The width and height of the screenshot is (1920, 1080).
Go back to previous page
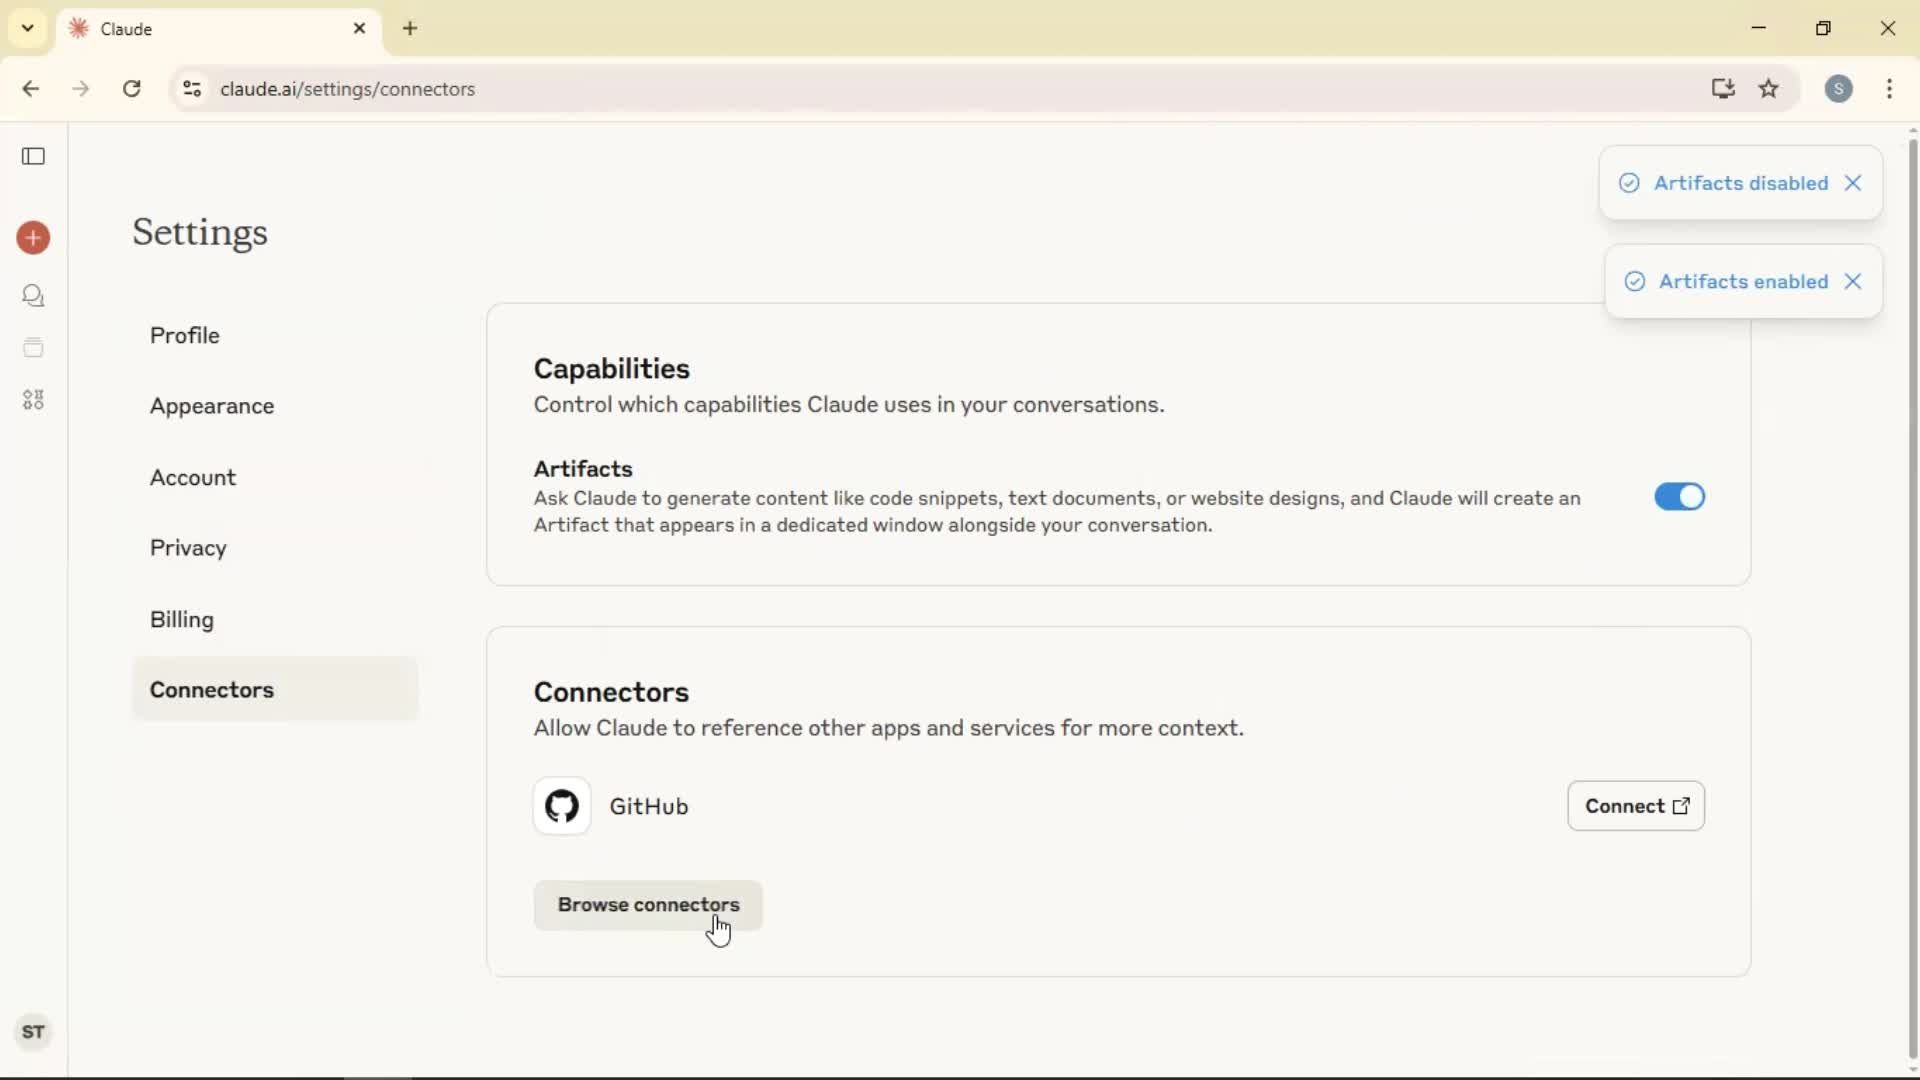pyautogui.click(x=31, y=89)
